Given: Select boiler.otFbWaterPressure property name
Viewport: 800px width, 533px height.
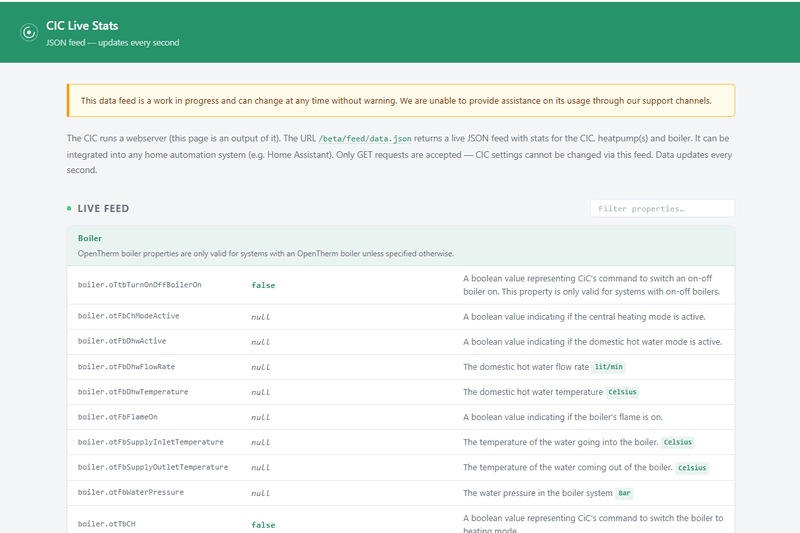Looking at the screenshot, I should (x=131, y=492).
